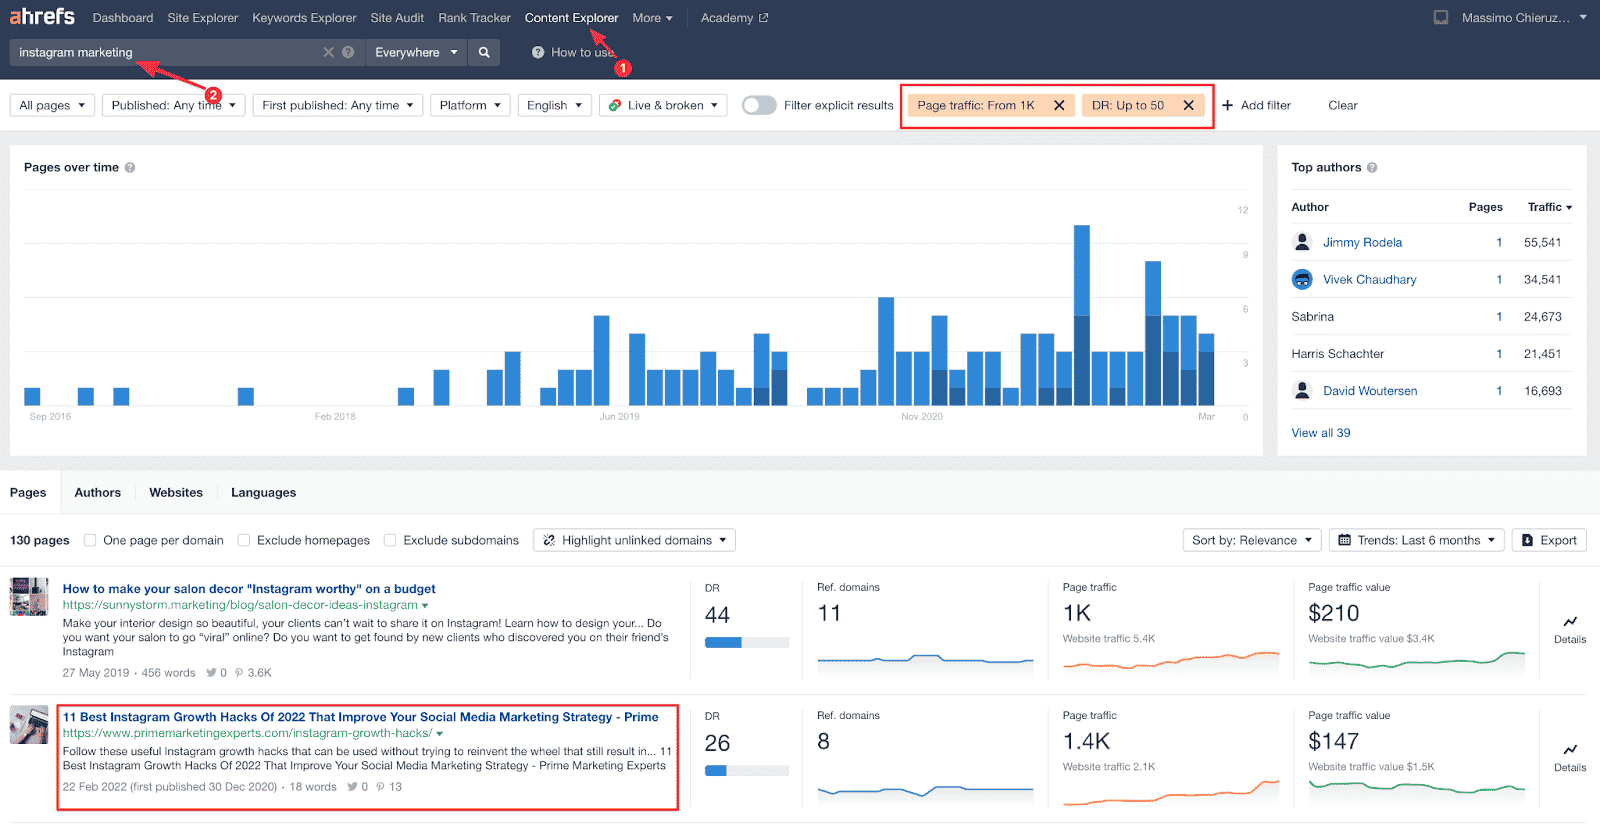
Task: Remove the Page traffic: From 1K filter
Action: coord(1059,105)
